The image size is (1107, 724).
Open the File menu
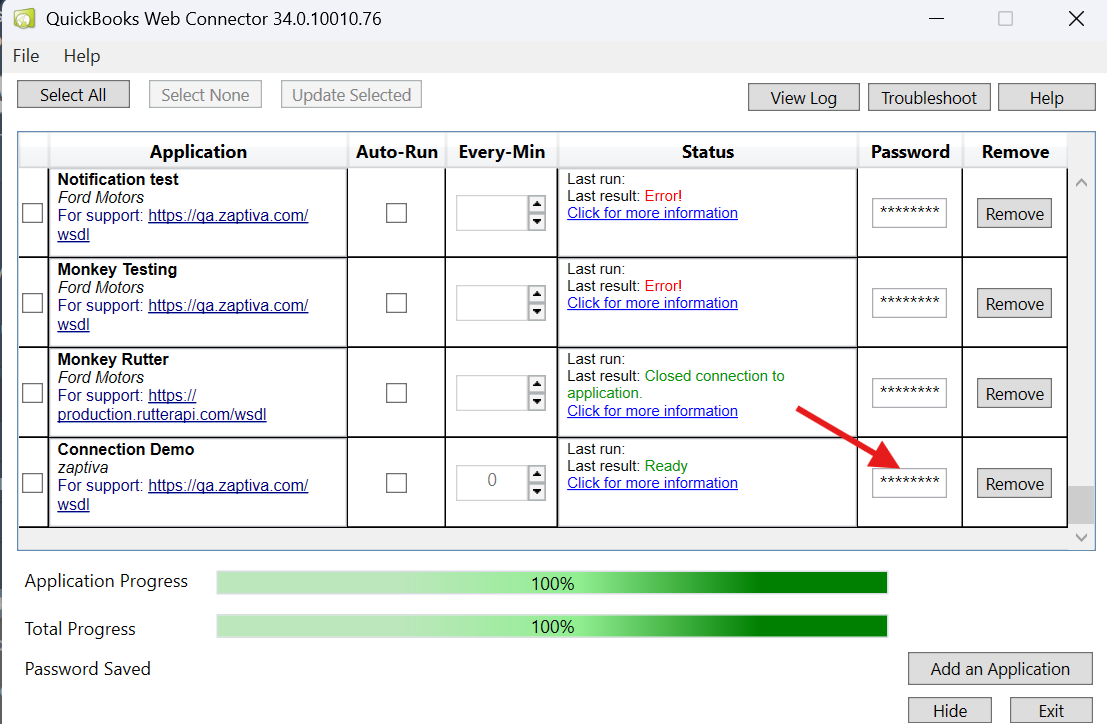pyautogui.click(x=26, y=56)
